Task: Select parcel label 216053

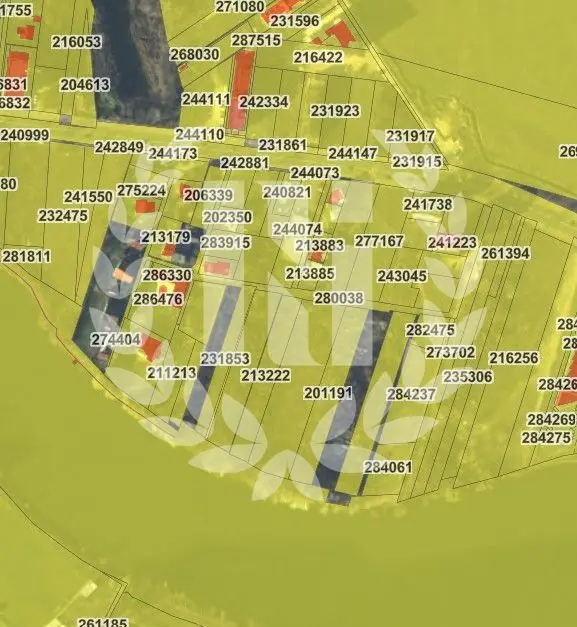Action: click(x=77, y=42)
